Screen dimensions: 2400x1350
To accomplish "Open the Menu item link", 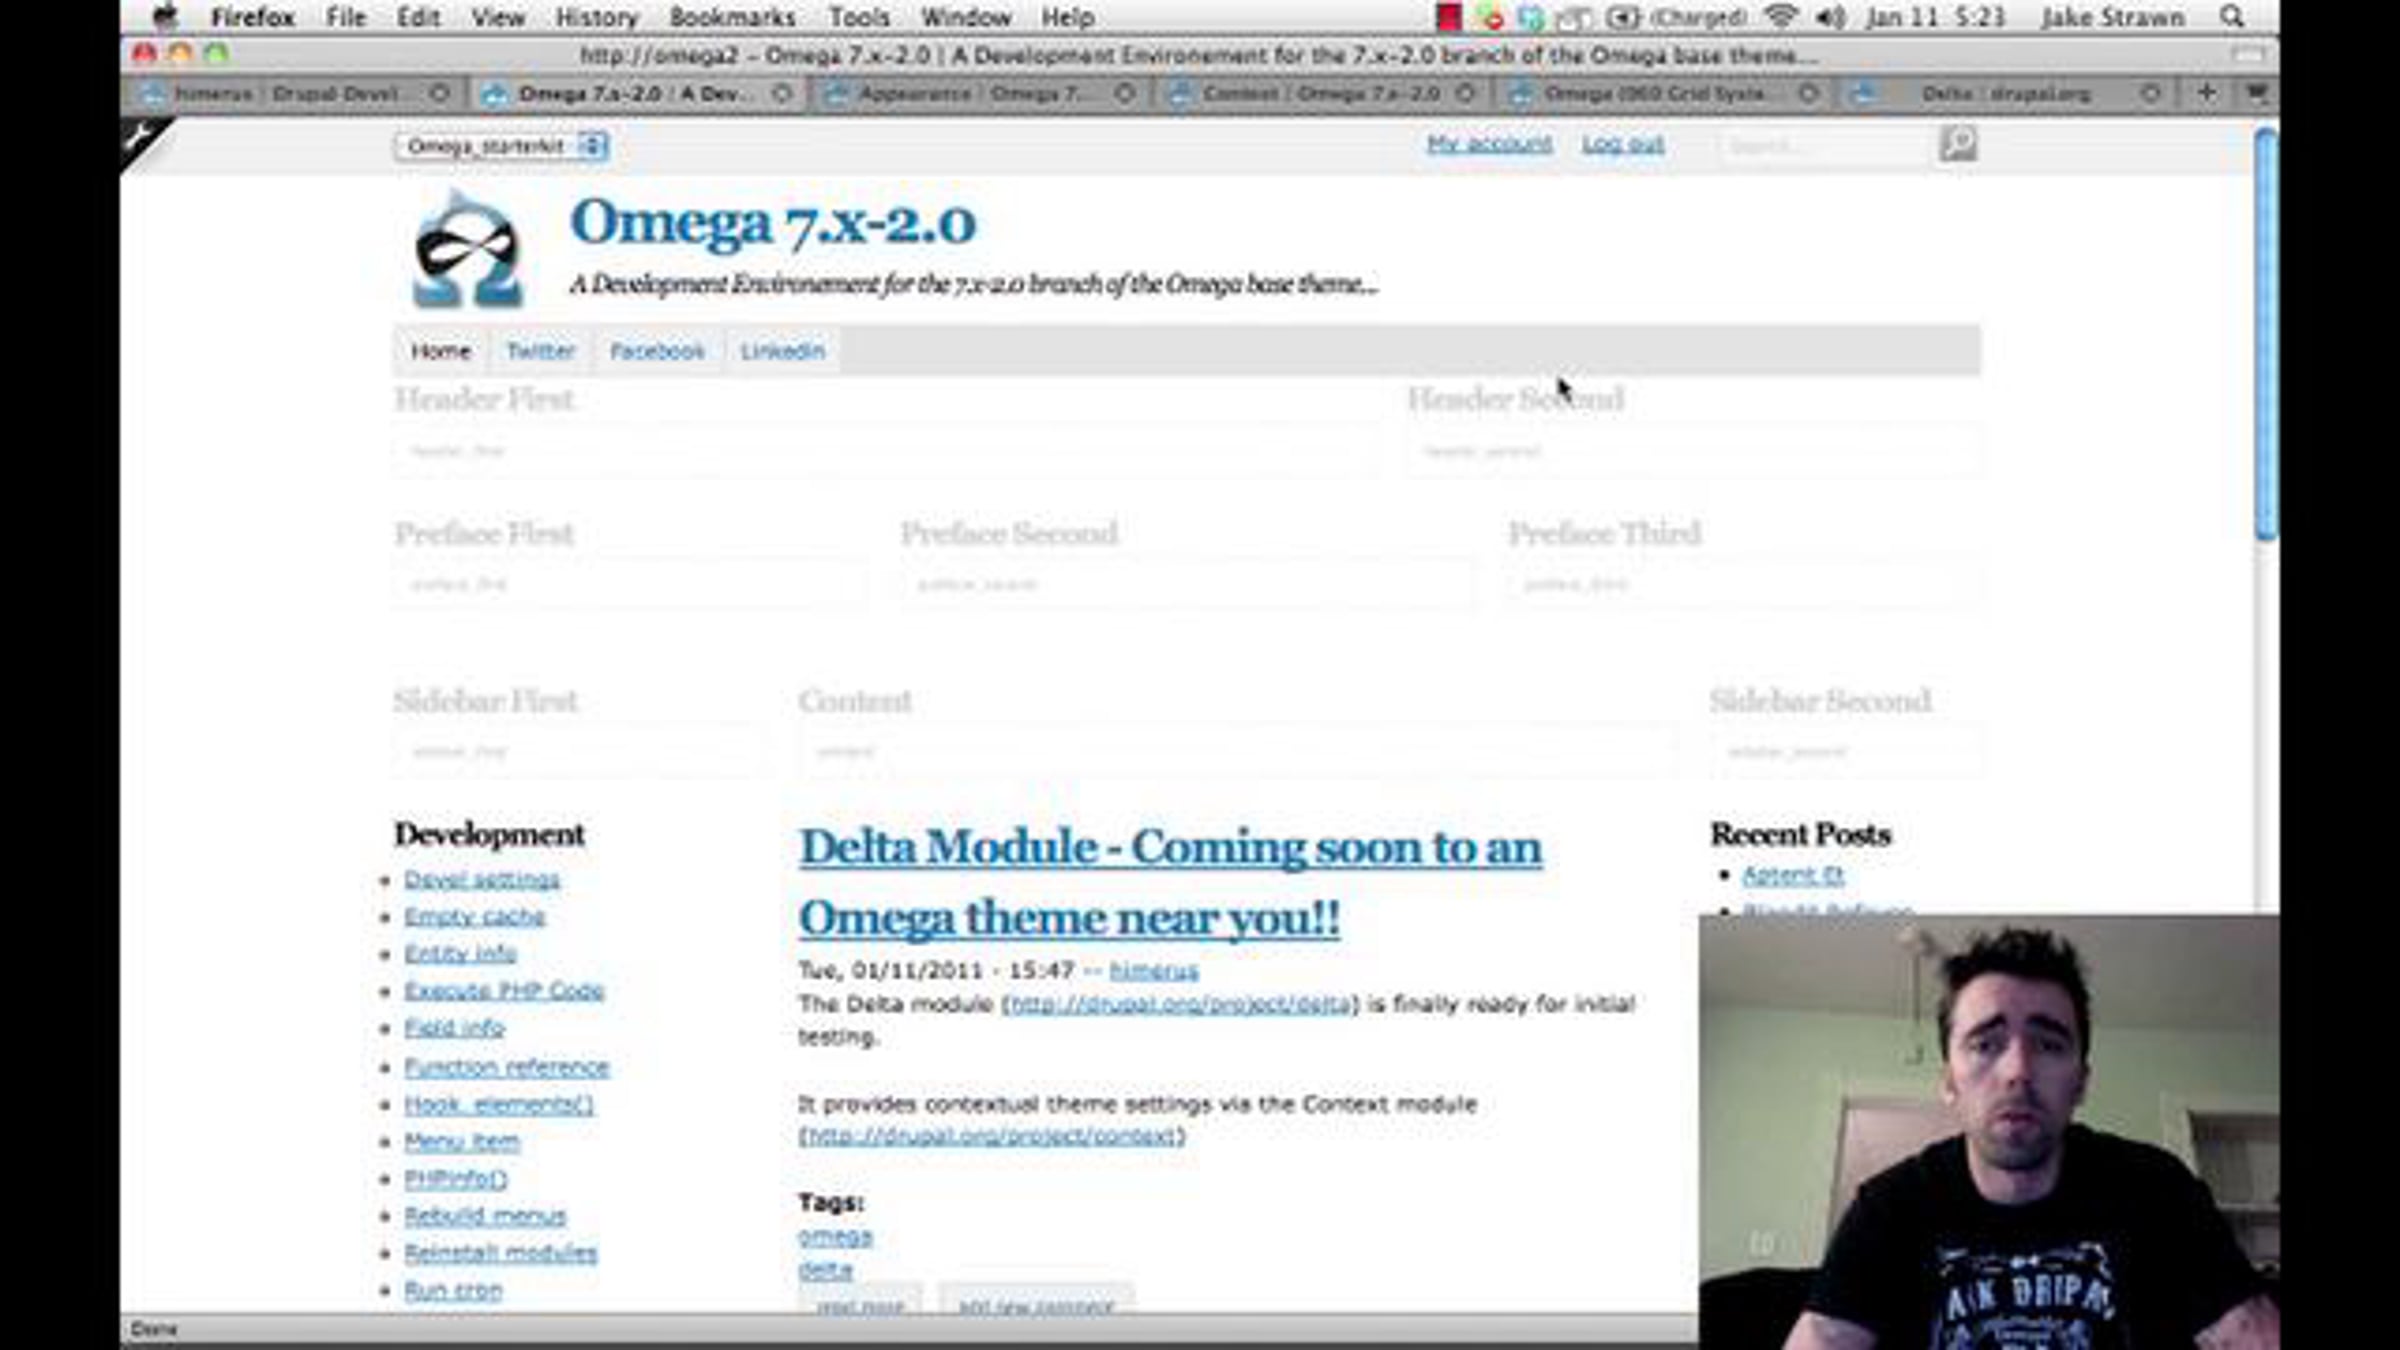I will (462, 1141).
